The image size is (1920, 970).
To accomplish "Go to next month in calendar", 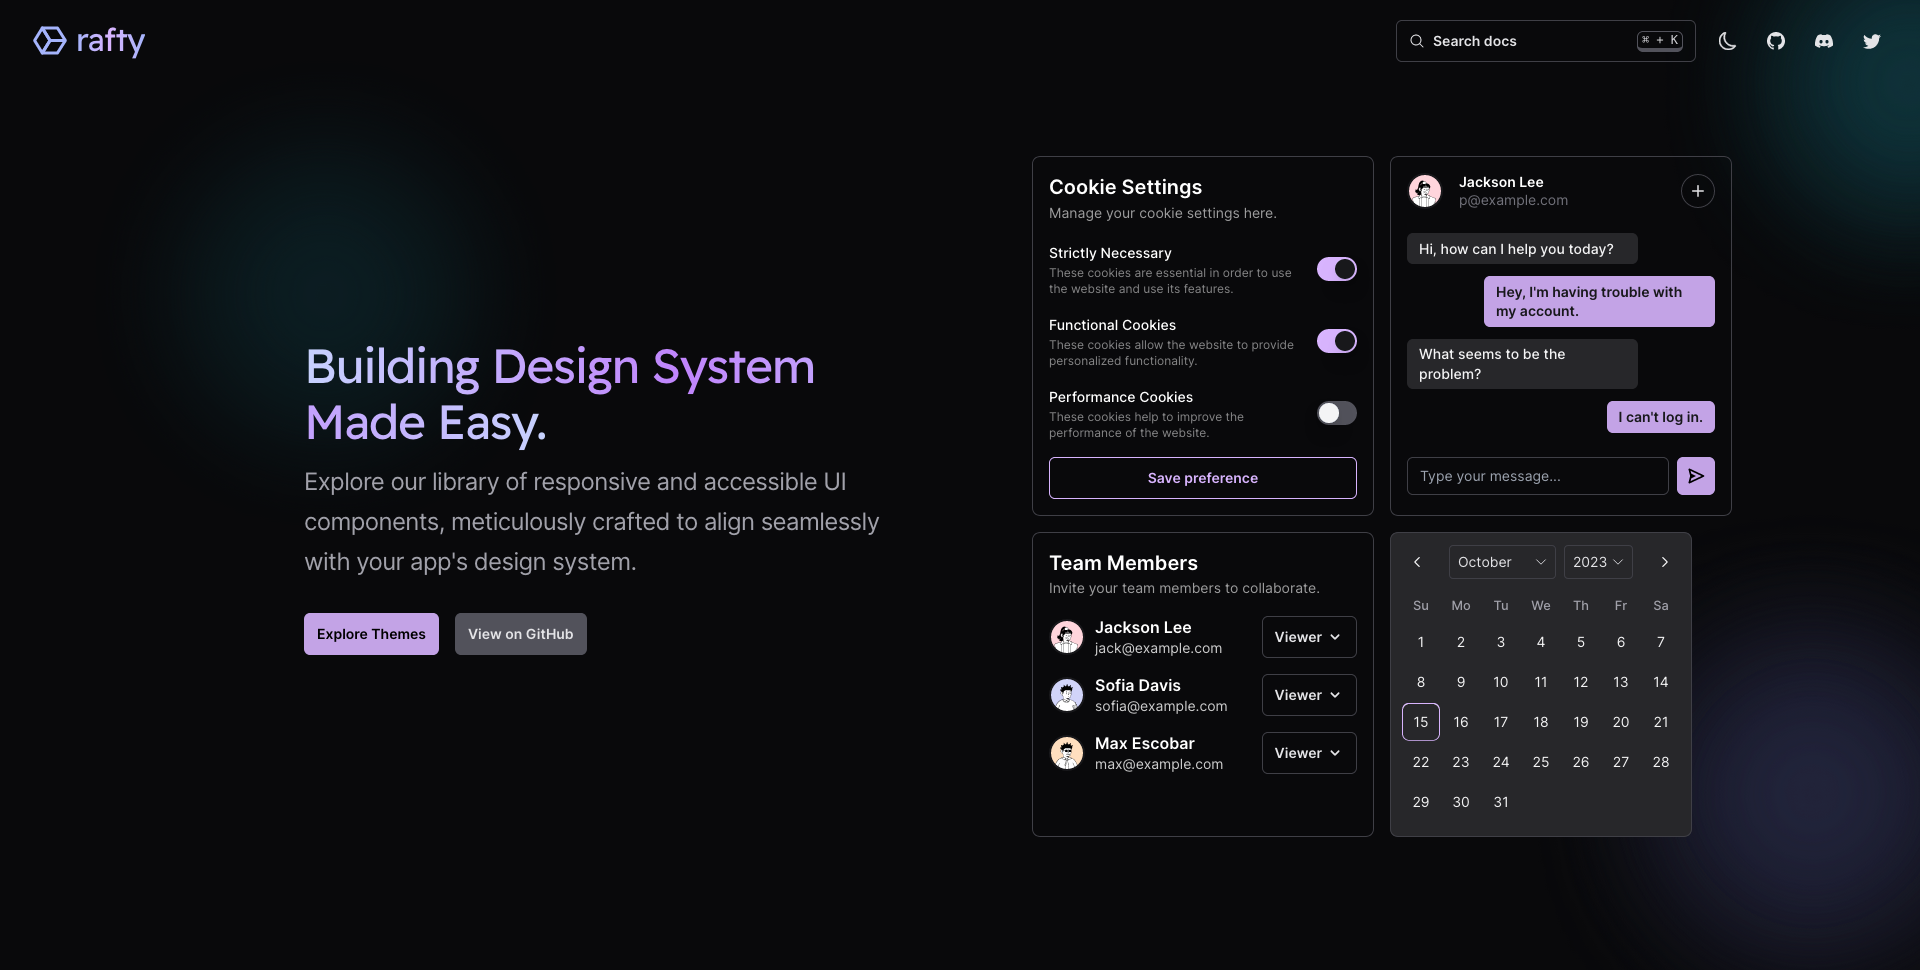I will pyautogui.click(x=1664, y=562).
